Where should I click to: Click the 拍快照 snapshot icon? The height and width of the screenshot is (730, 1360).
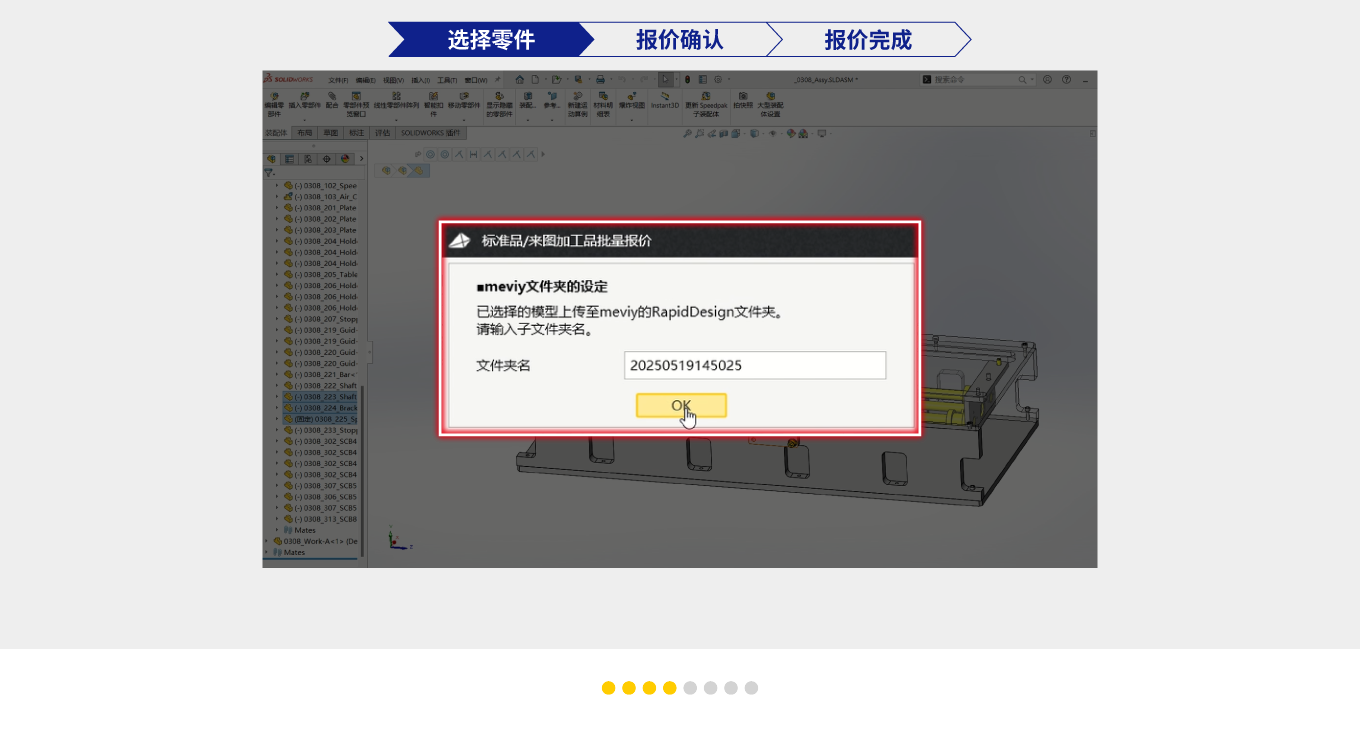(742, 97)
